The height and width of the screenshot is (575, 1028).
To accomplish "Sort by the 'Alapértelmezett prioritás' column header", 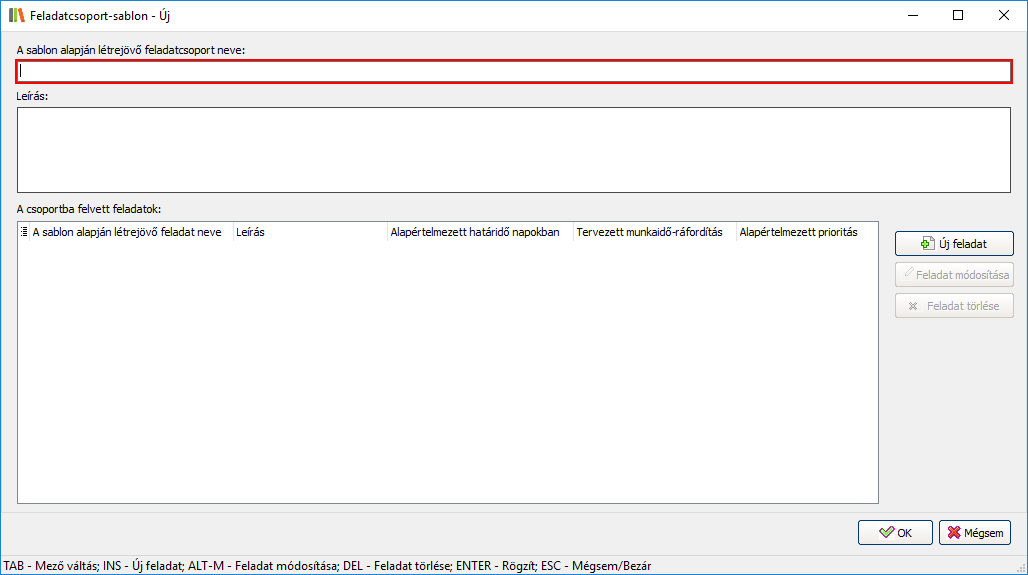I will 798,232.
